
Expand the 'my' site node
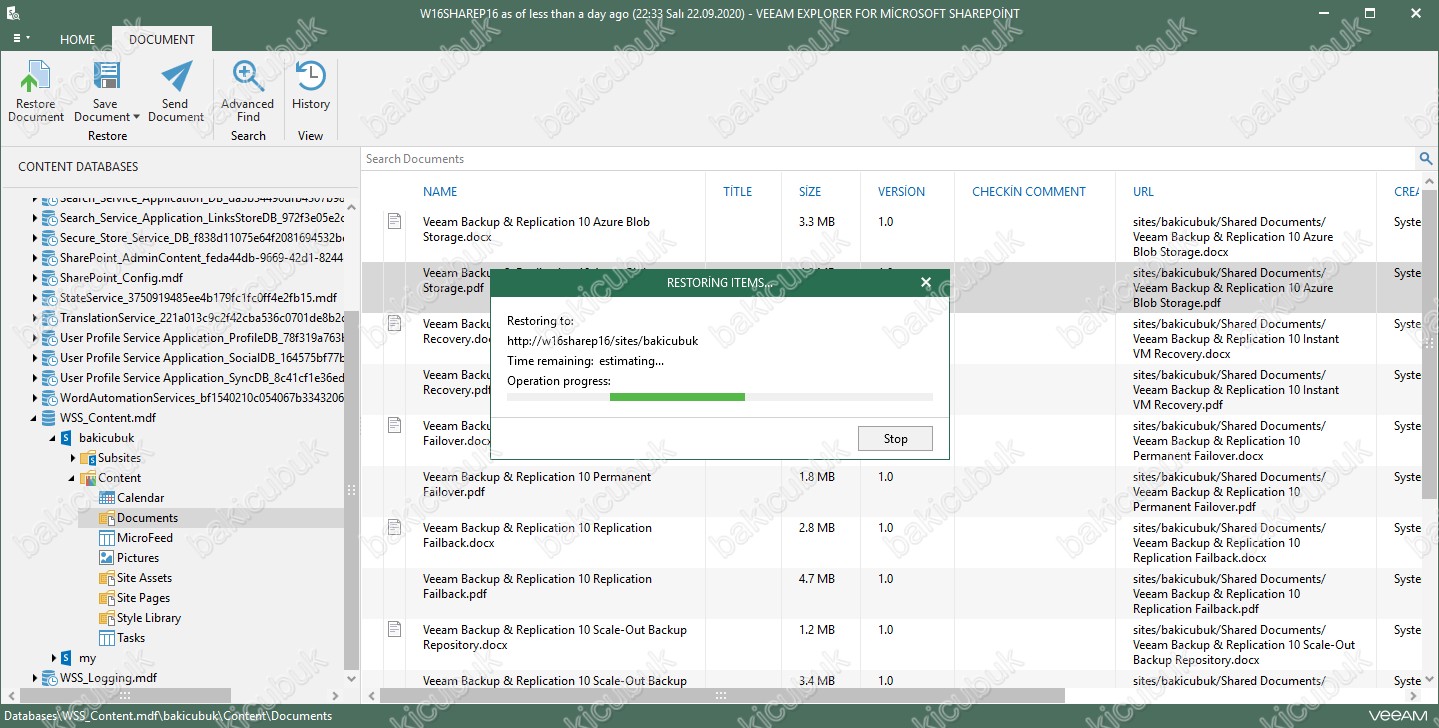click(x=54, y=658)
